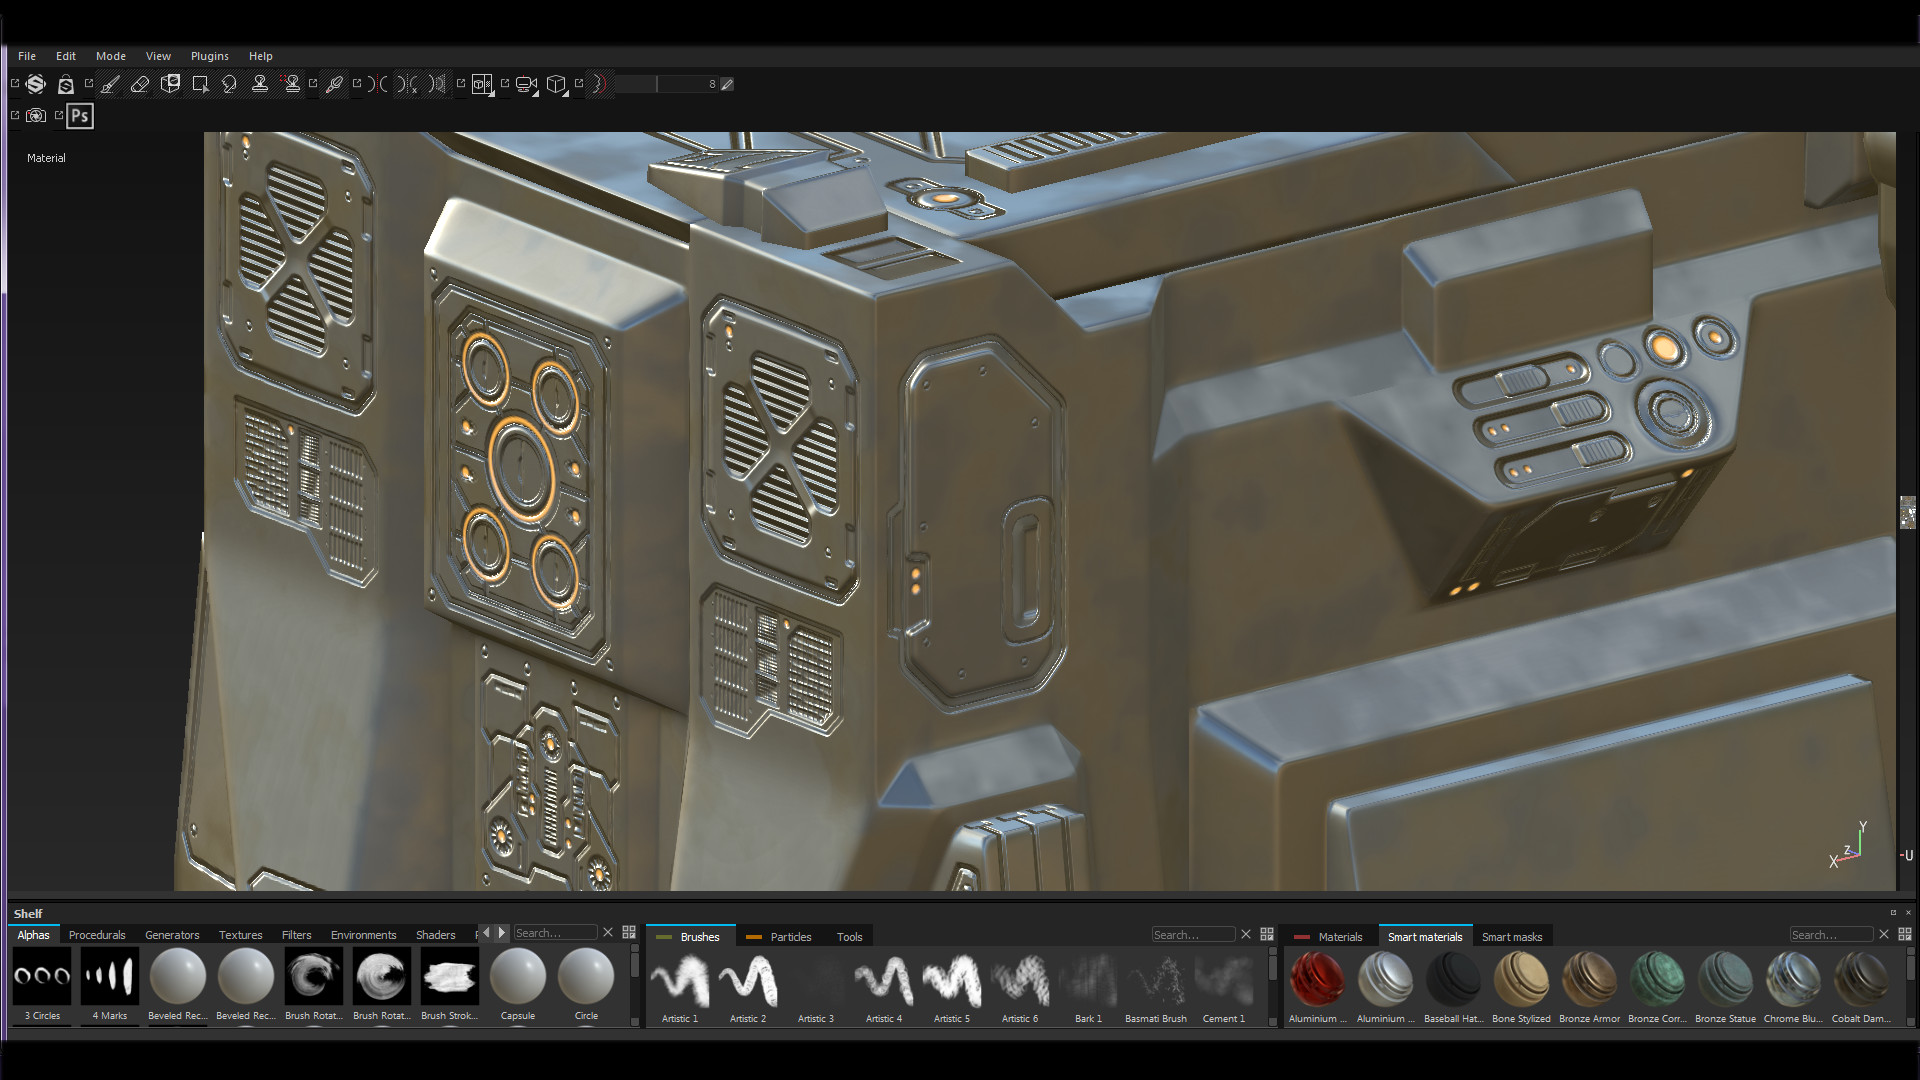Open the airbrush tool

pos(334,84)
